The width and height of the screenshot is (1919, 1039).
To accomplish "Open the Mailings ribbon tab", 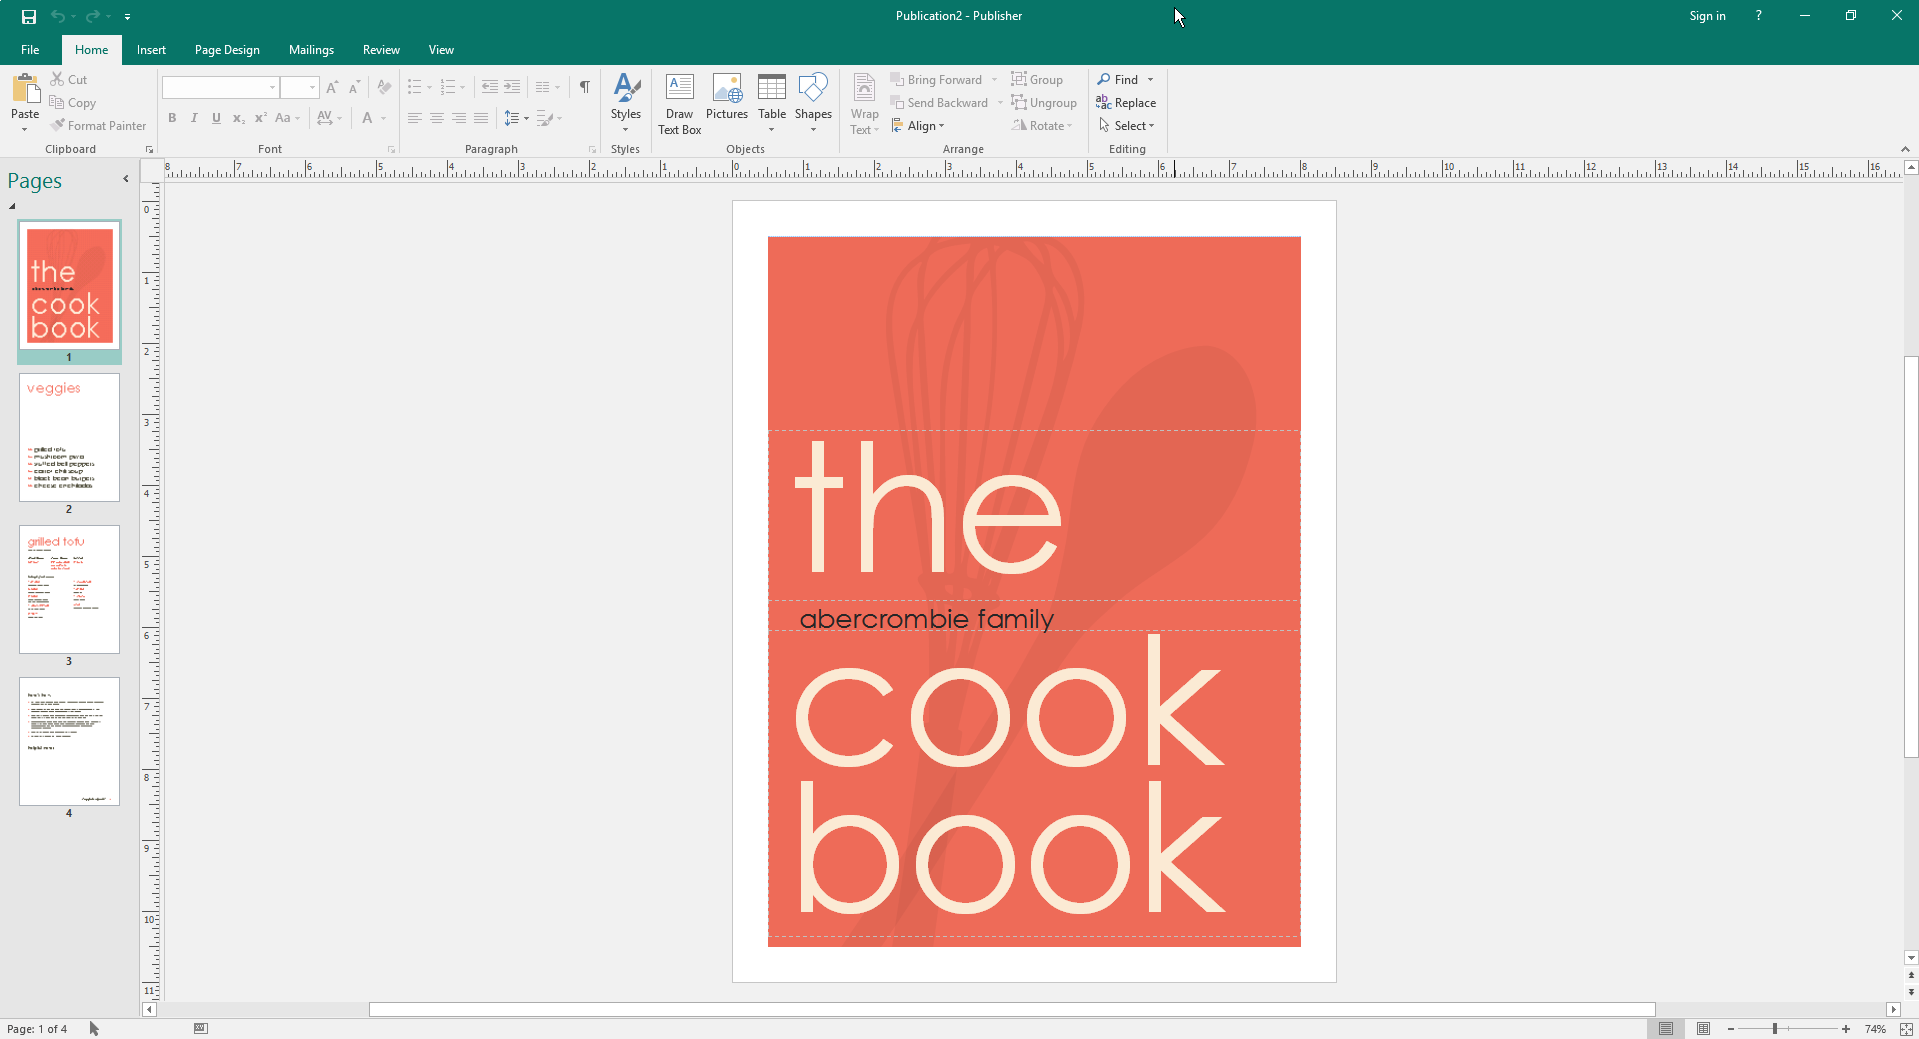I will click(311, 49).
